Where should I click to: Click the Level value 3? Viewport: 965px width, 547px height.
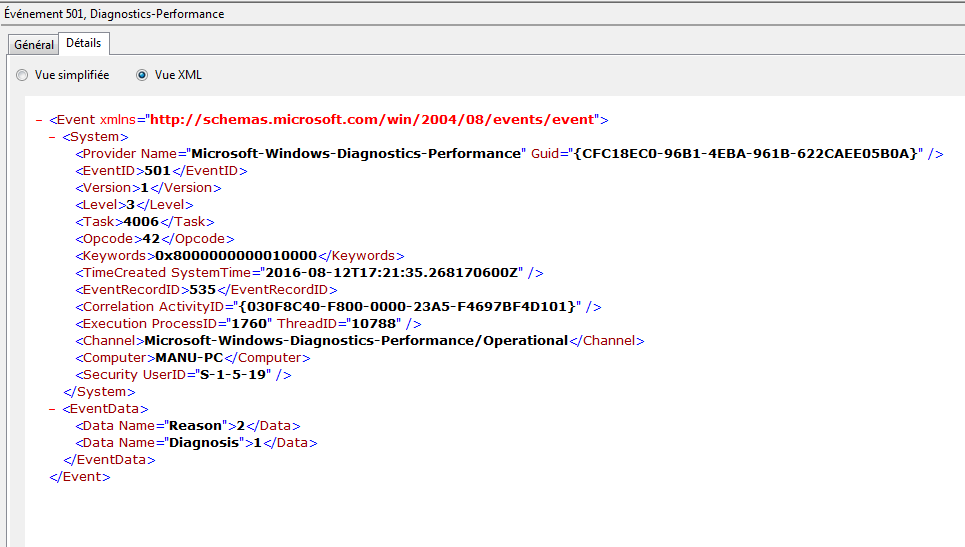tap(130, 205)
